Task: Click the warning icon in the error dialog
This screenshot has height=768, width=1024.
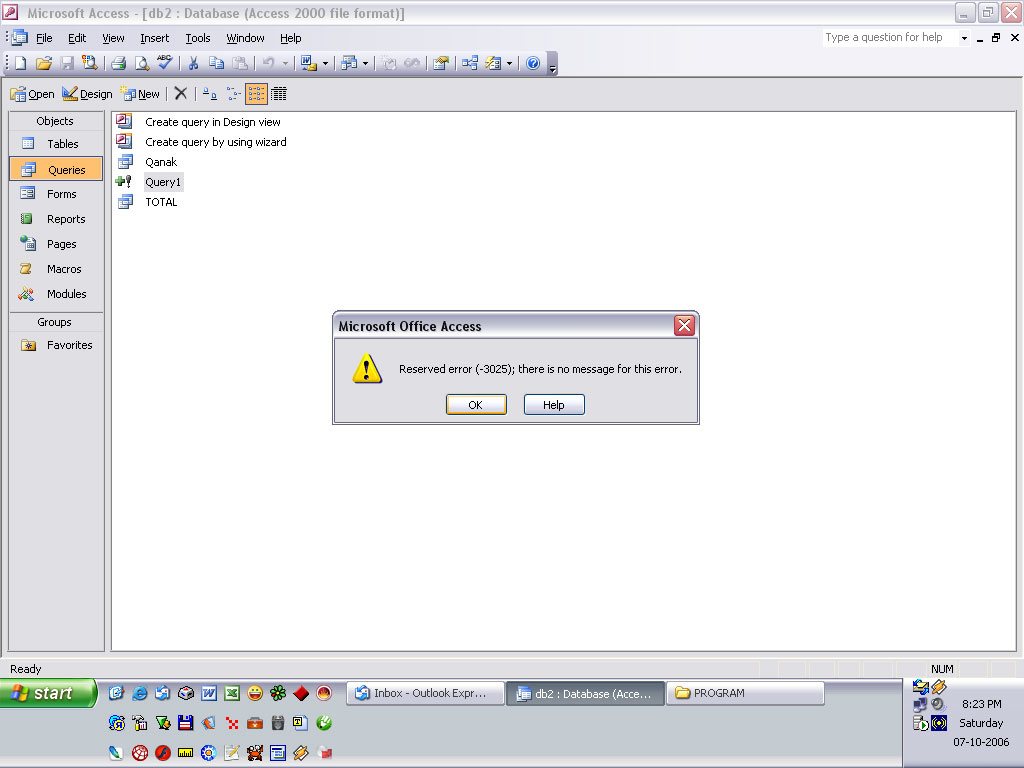Action: (x=367, y=369)
